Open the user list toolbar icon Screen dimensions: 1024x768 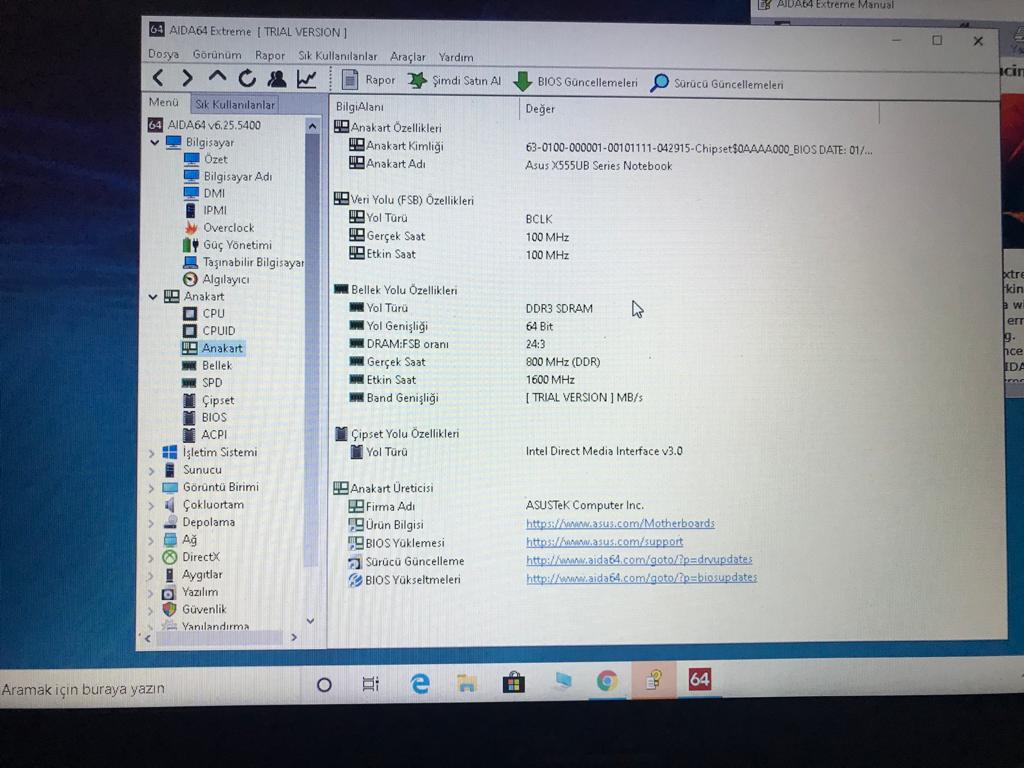(x=277, y=79)
